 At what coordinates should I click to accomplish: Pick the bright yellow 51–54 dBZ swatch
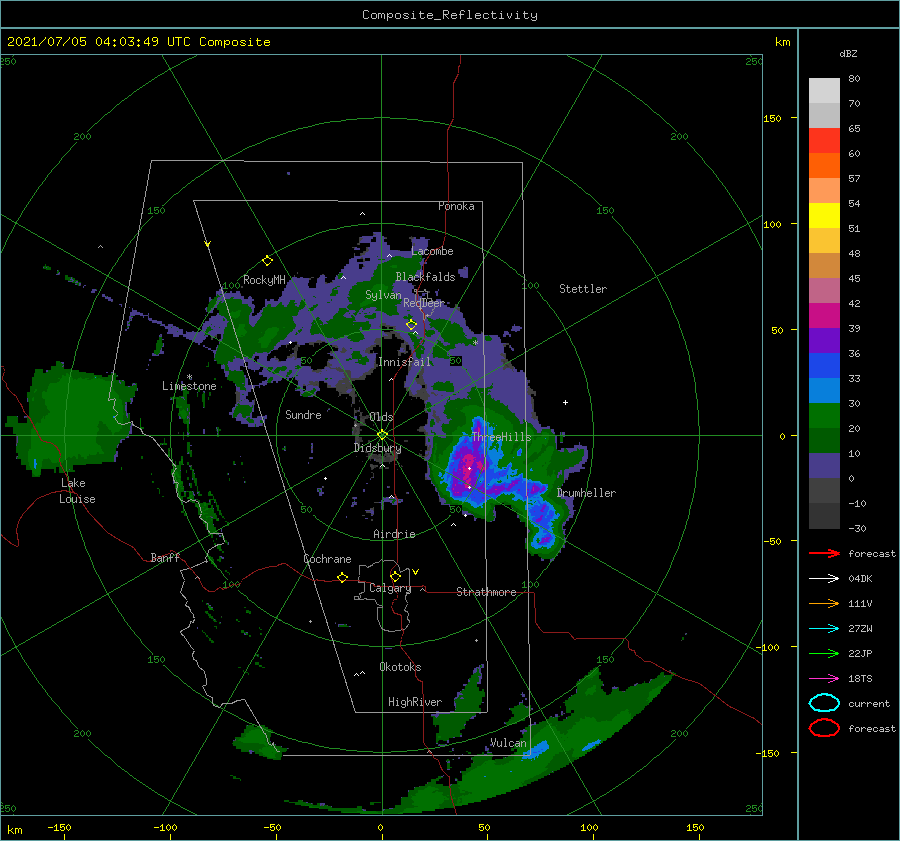point(824,216)
